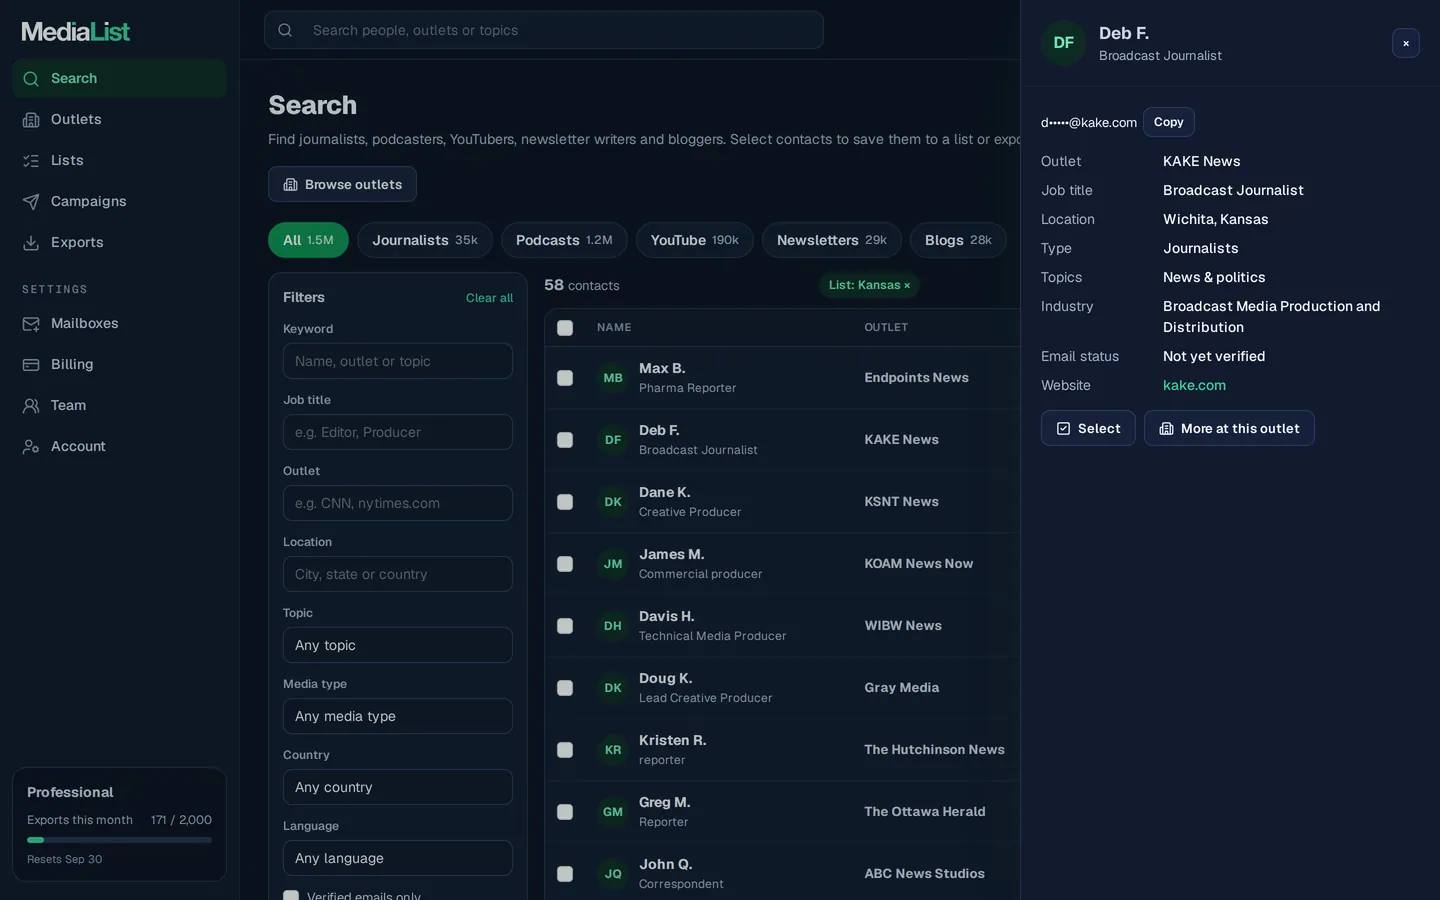Copy the email address
The width and height of the screenshot is (1440, 900).
pyautogui.click(x=1169, y=122)
